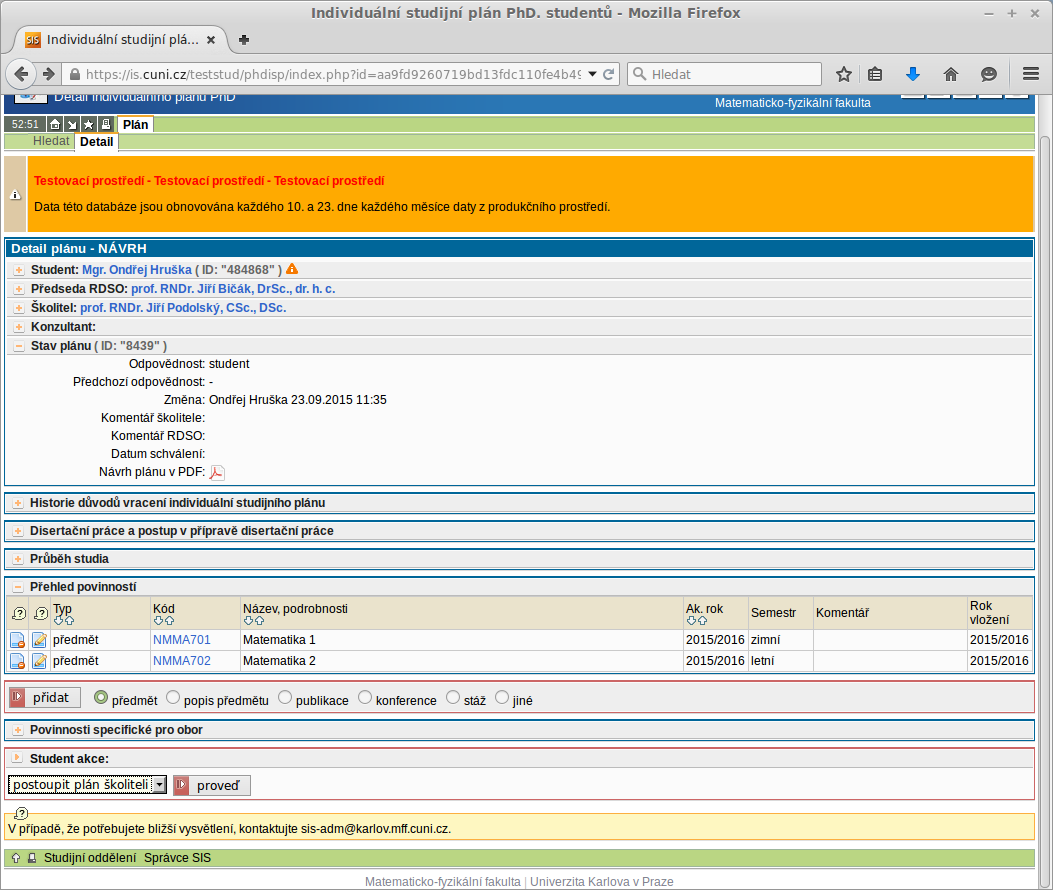Click the Firefox chat smiley icon
1053x890 pixels.
(989, 74)
